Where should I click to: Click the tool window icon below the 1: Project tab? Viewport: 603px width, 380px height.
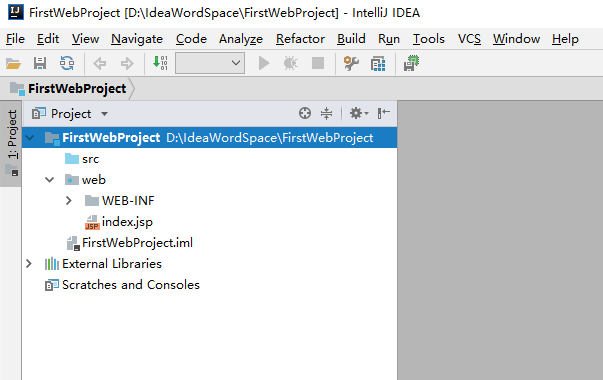point(12,171)
